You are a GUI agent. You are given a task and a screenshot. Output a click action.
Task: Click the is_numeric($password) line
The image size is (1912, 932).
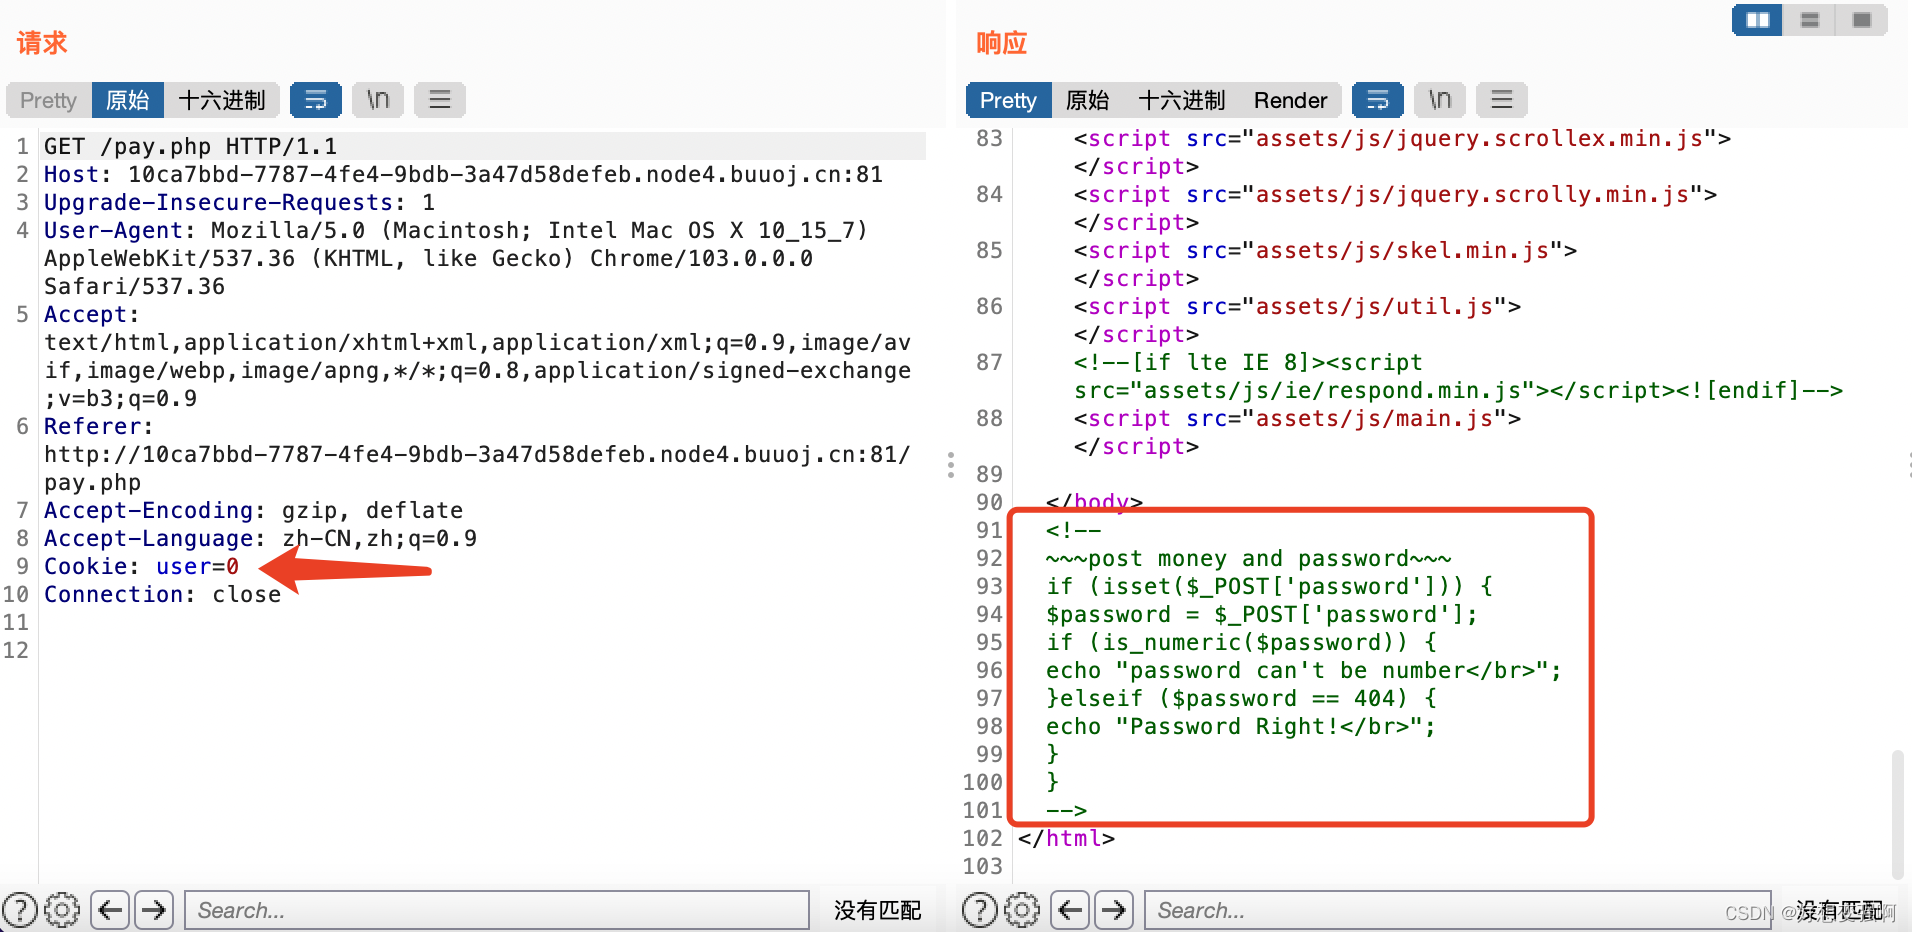1241,642
